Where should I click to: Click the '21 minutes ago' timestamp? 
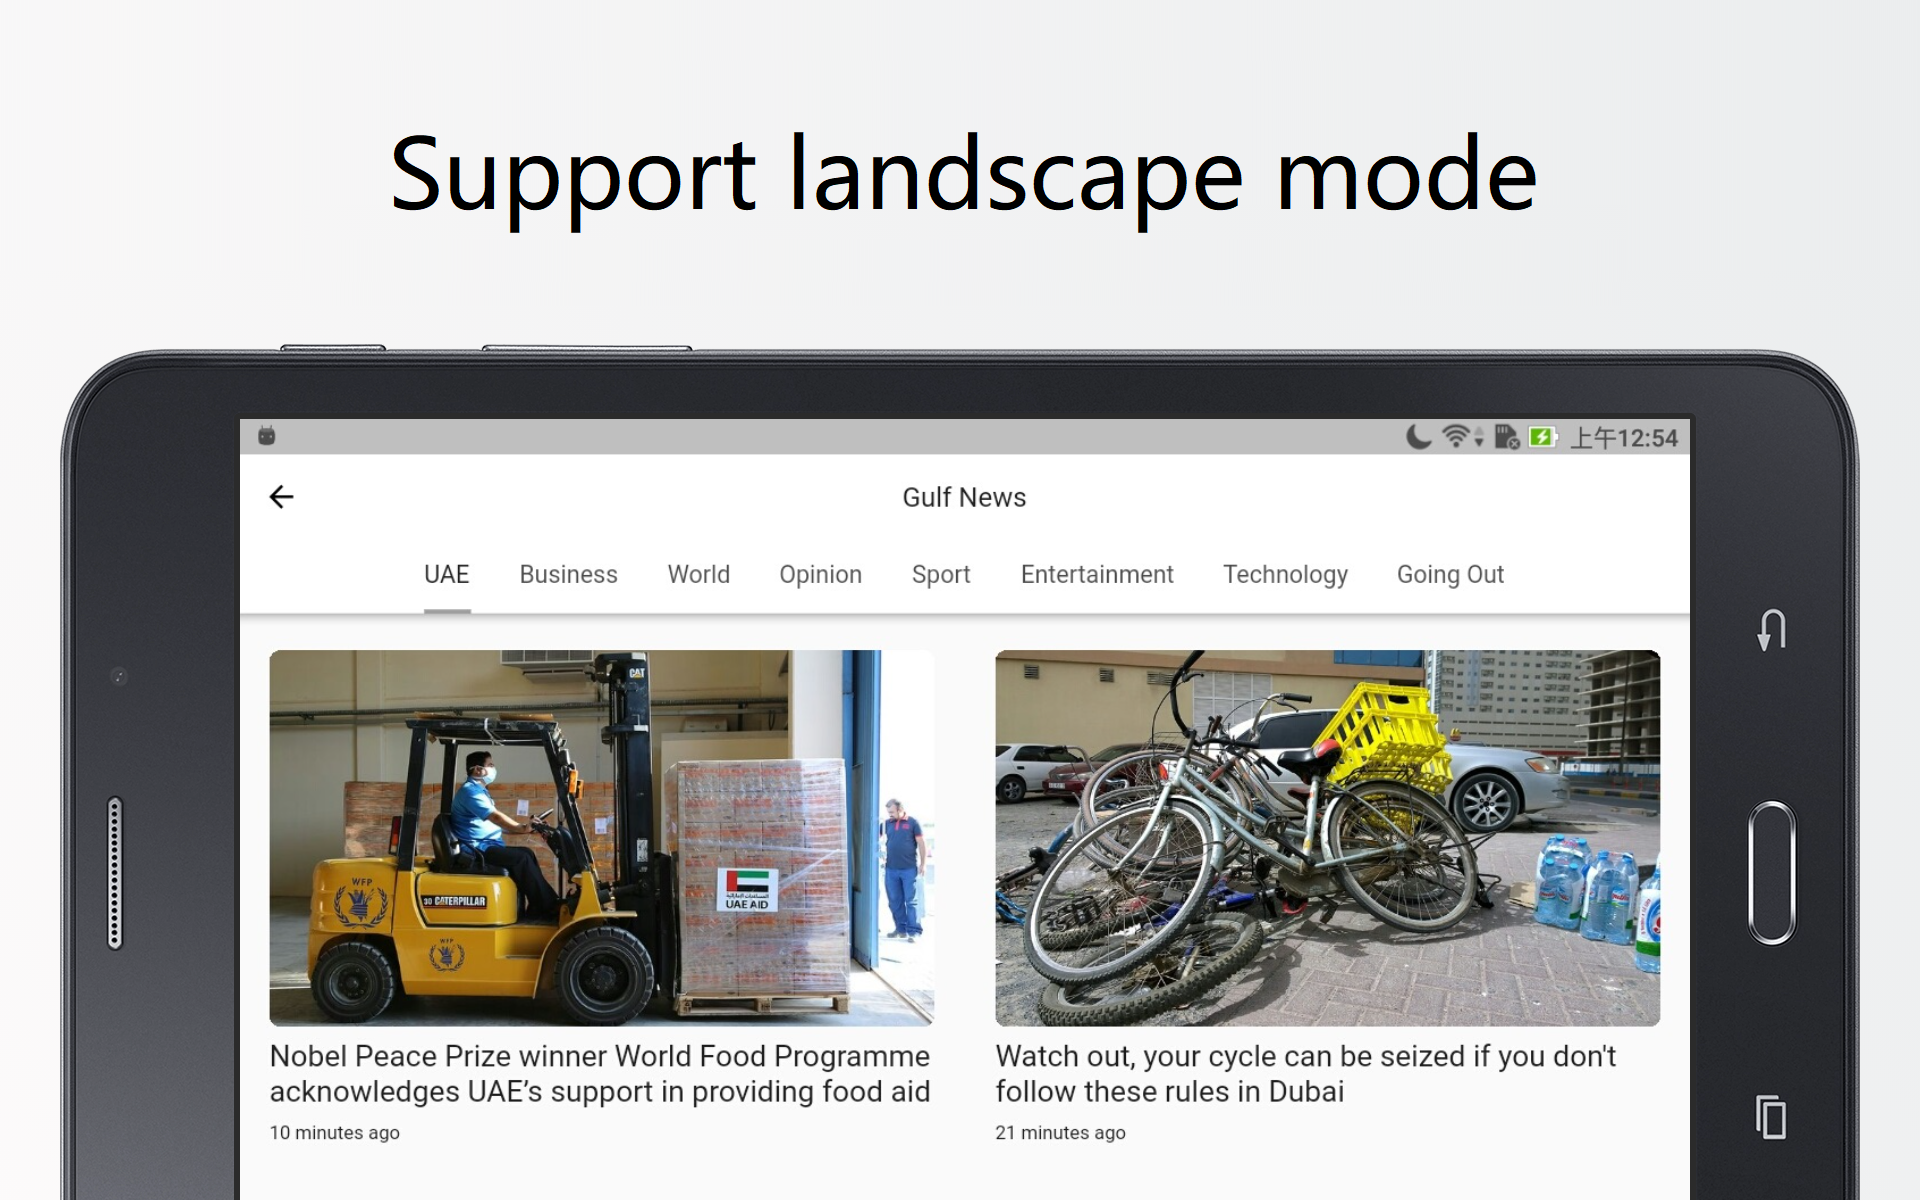coord(1060,1133)
